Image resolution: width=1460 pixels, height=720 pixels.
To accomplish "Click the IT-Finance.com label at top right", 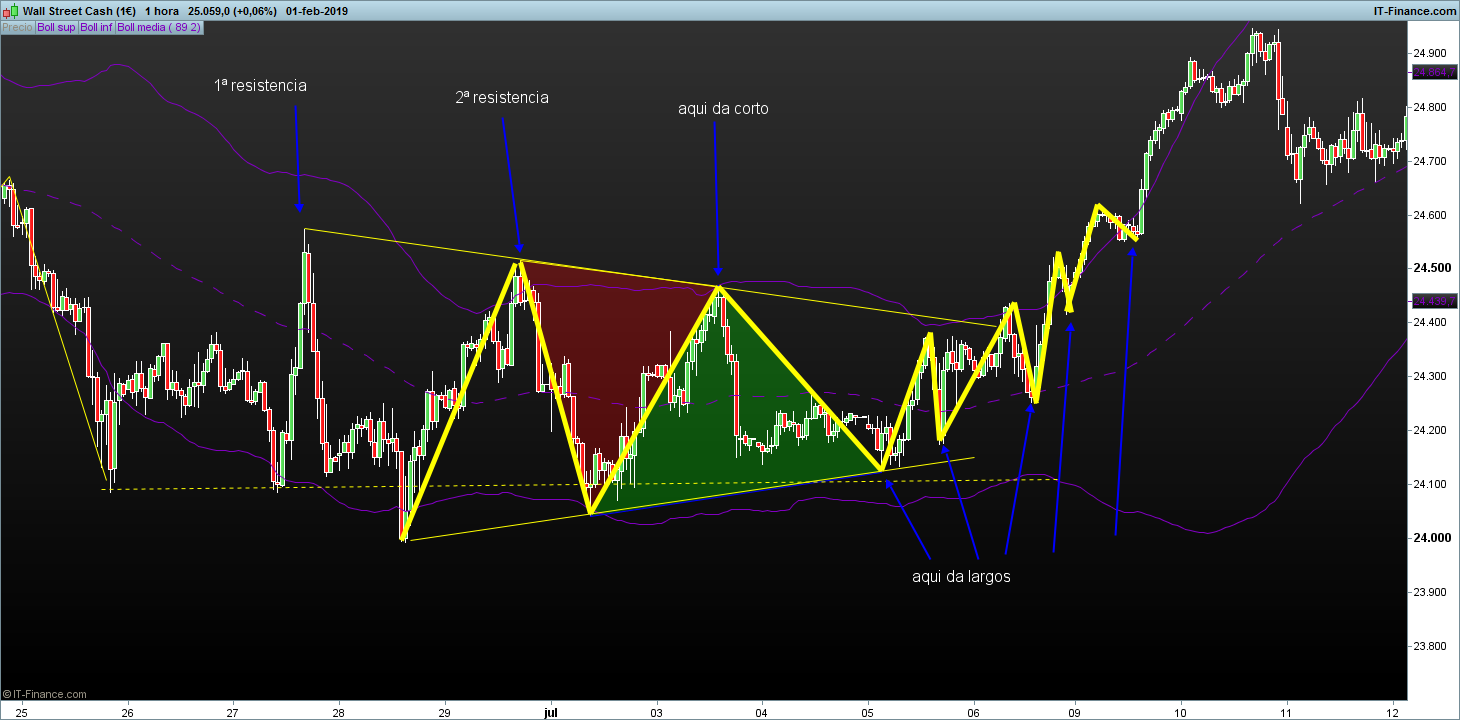I will coord(1417,10).
